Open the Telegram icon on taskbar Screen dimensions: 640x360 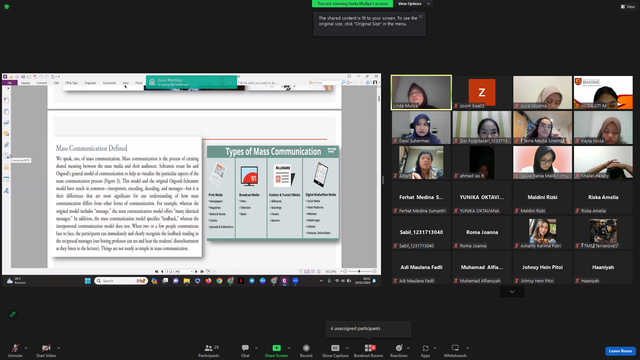click(x=252, y=281)
